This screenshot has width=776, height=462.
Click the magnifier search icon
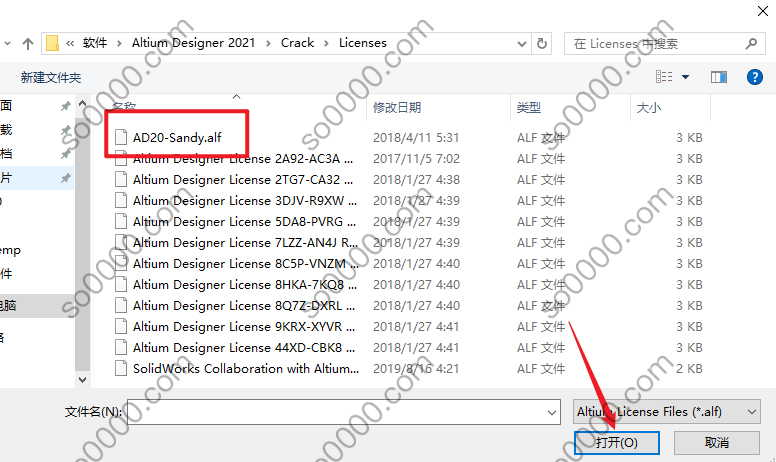coord(751,44)
